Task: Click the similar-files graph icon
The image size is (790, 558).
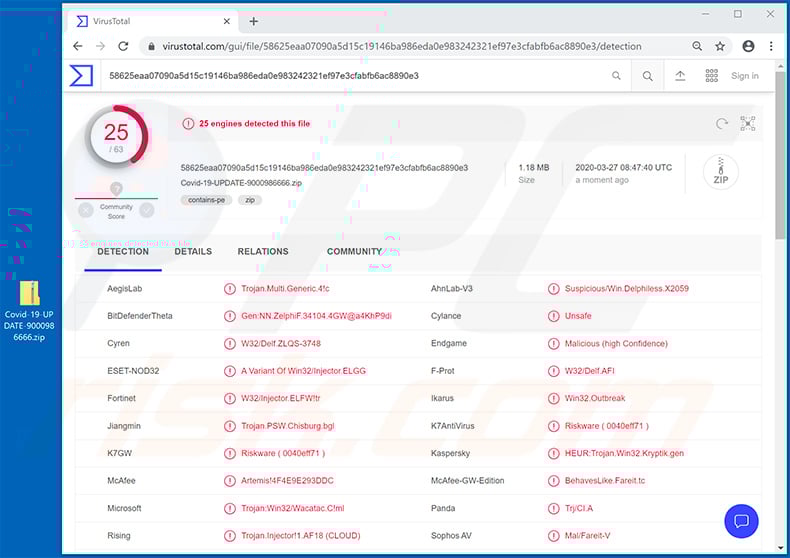Action: coord(748,123)
